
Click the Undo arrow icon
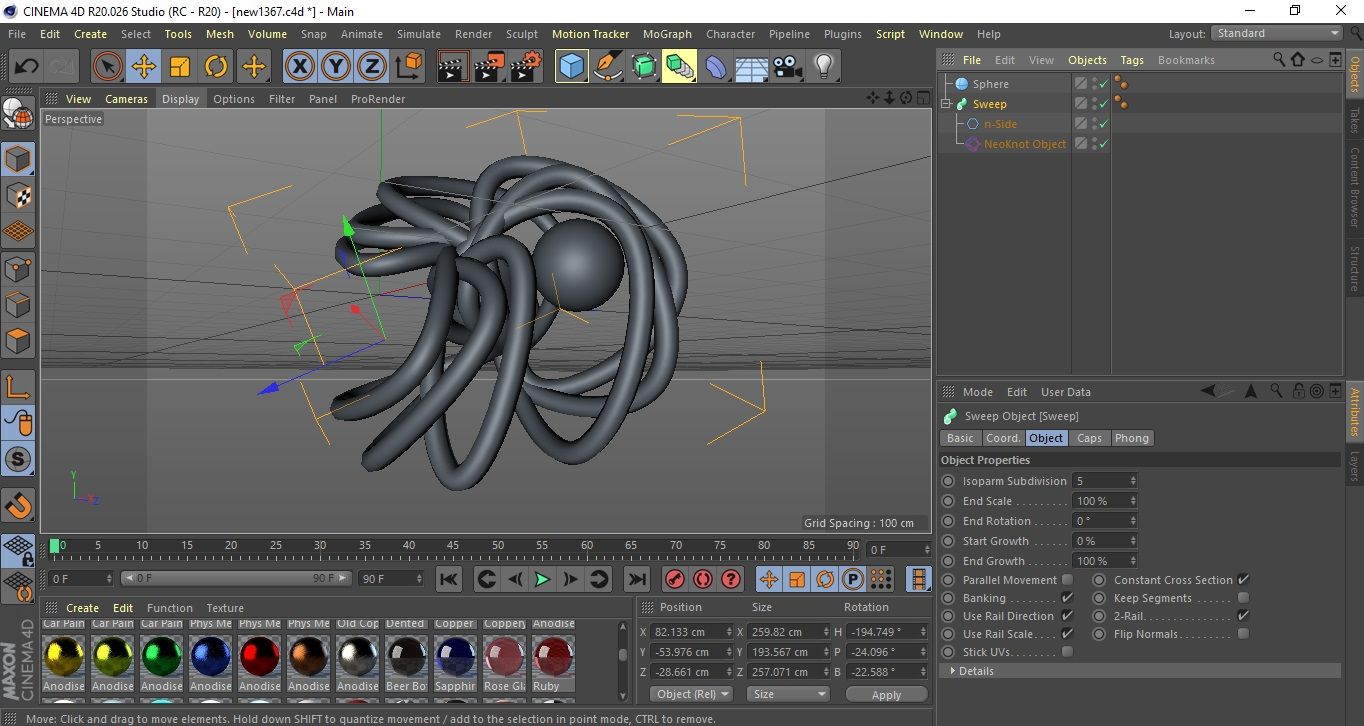pos(27,67)
